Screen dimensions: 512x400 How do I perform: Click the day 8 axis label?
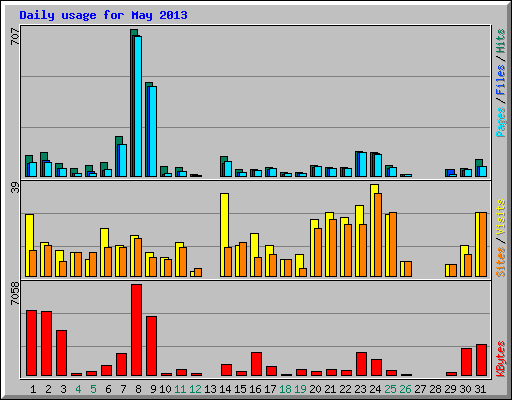pyautogui.click(x=138, y=389)
